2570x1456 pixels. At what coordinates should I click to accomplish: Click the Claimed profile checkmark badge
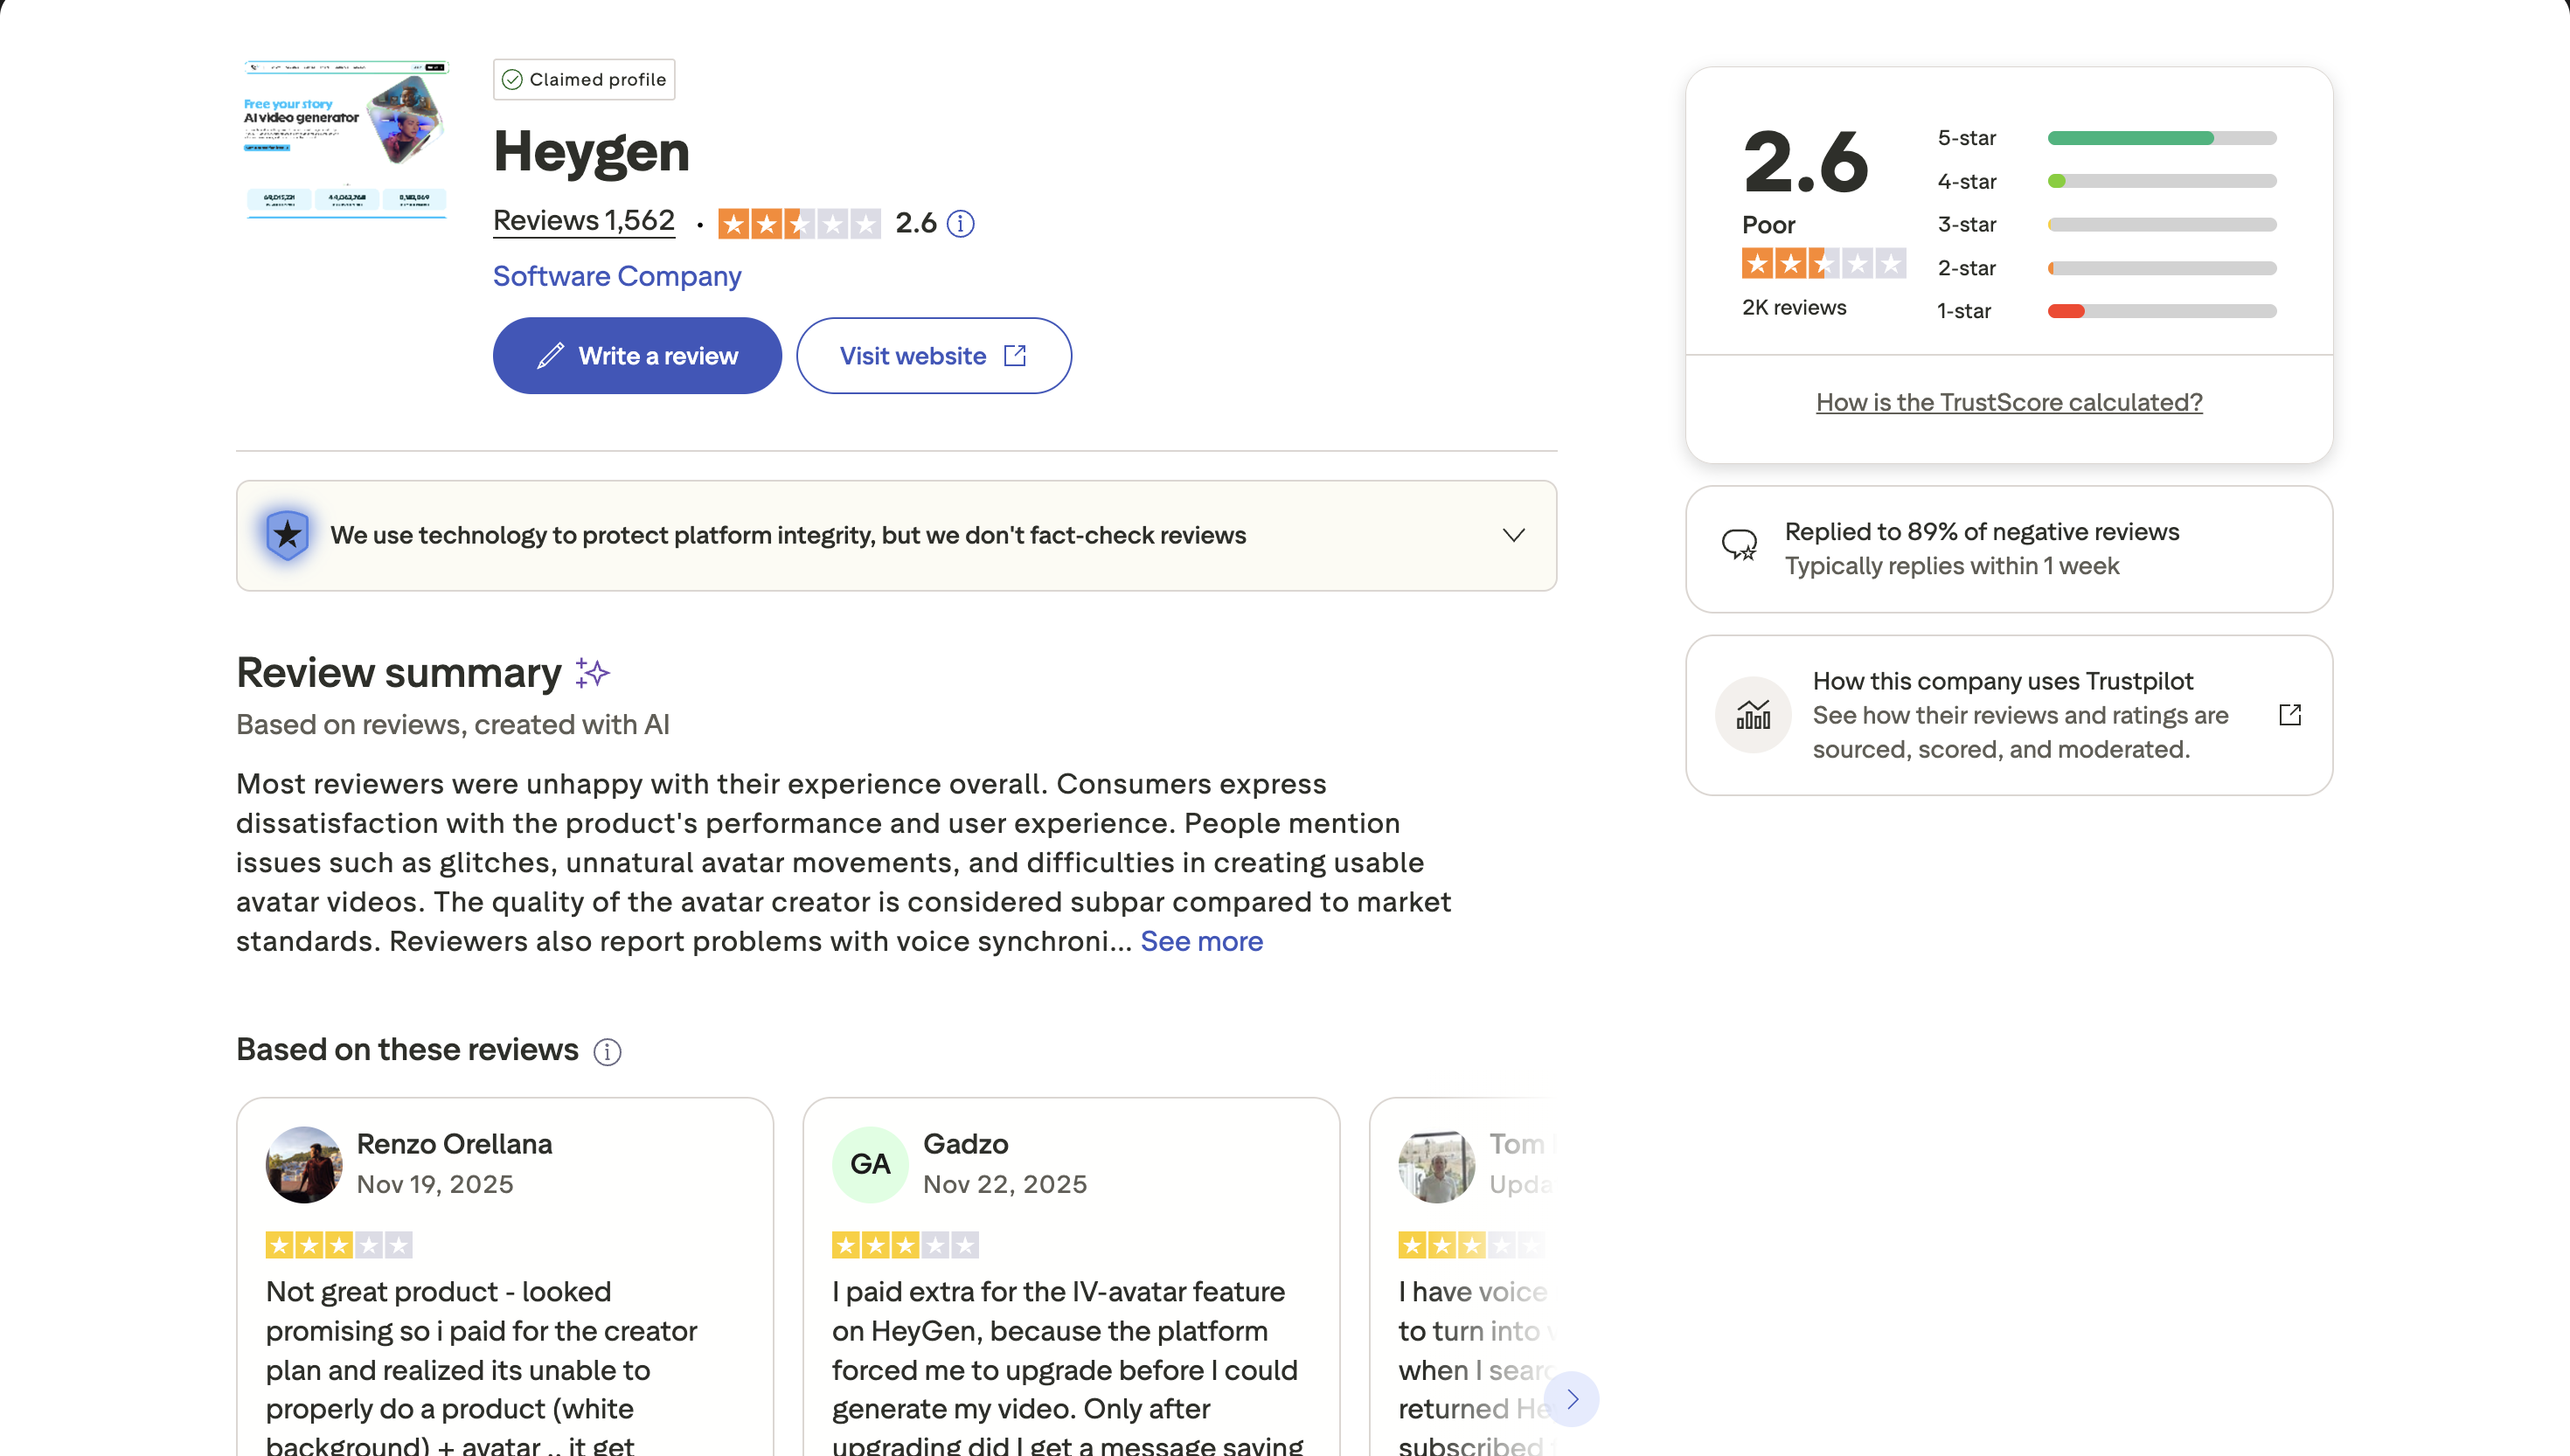click(513, 79)
